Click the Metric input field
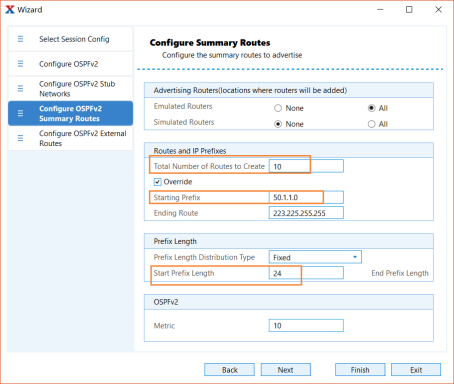The image size is (454, 384). (x=306, y=325)
